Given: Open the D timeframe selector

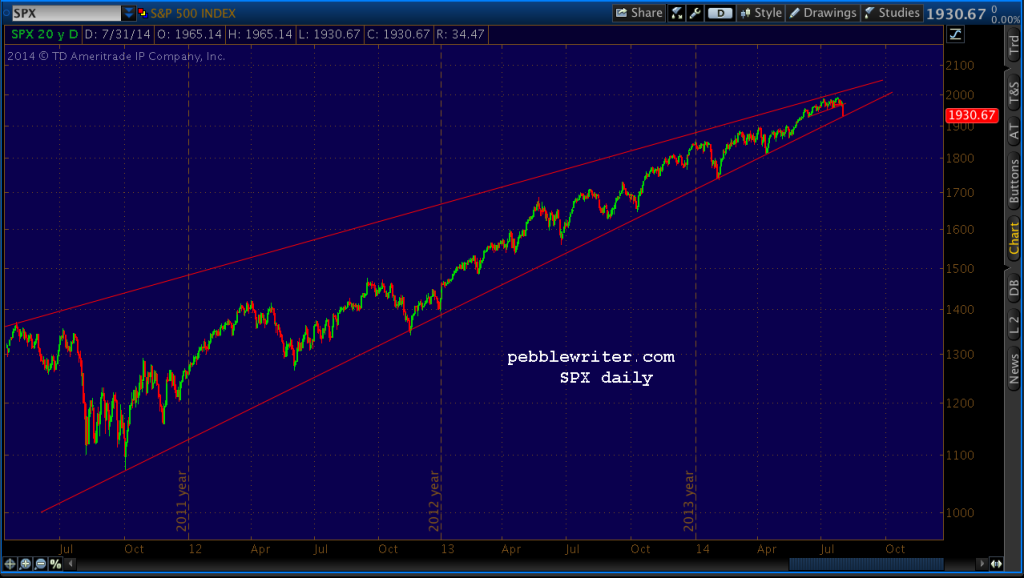Looking at the screenshot, I should [x=720, y=13].
